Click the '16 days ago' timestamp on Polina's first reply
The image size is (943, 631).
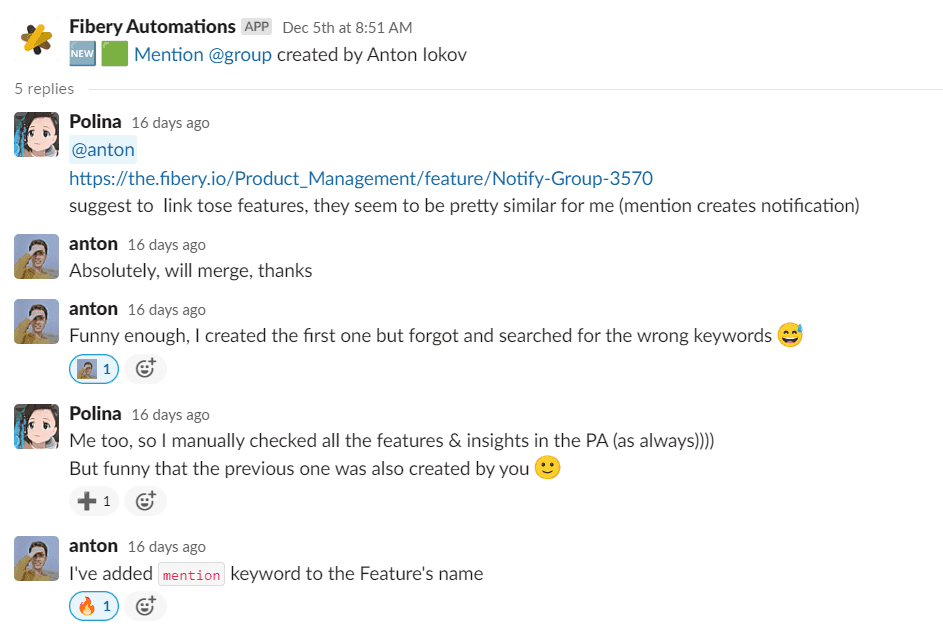coord(170,123)
